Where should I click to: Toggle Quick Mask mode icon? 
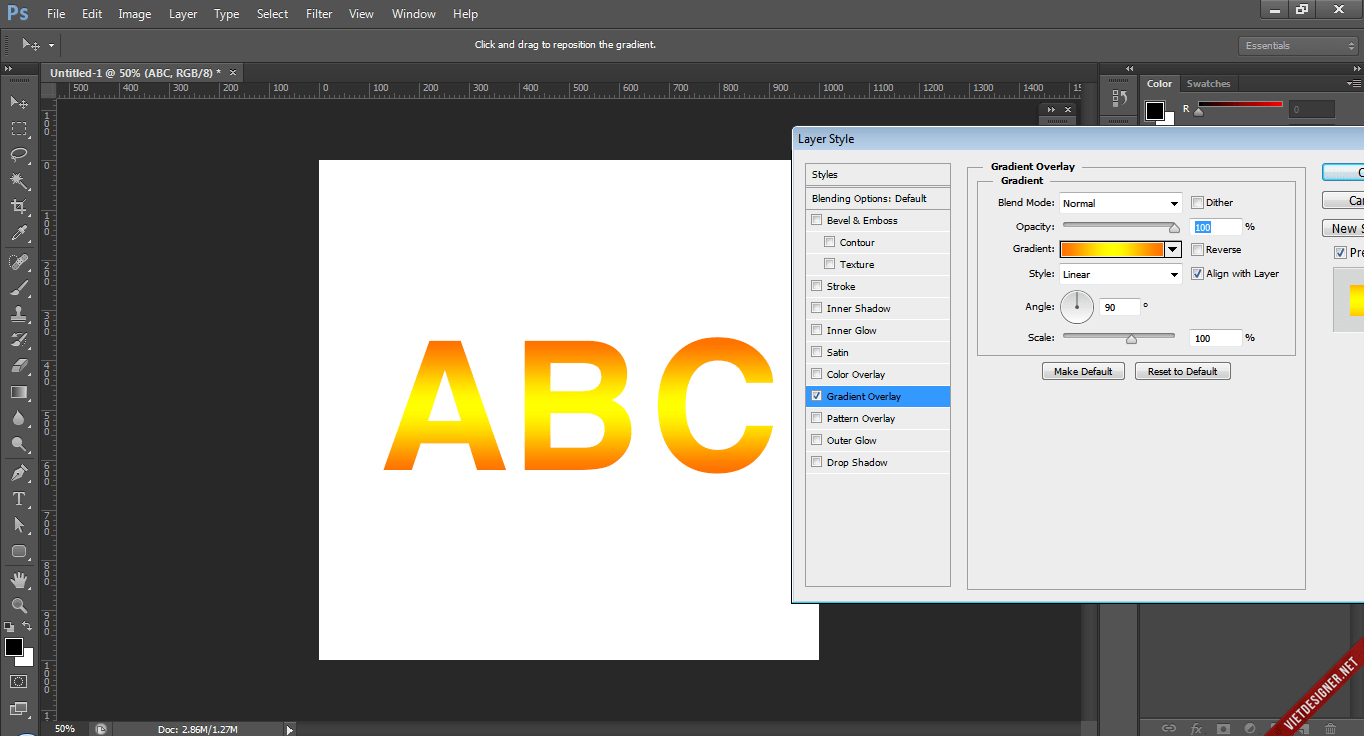pyautogui.click(x=19, y=681)
